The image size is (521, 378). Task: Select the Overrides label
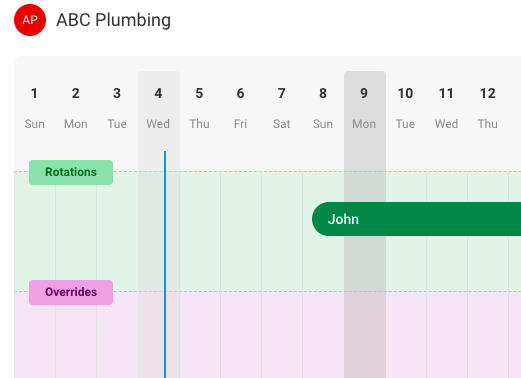click(71, 292)
